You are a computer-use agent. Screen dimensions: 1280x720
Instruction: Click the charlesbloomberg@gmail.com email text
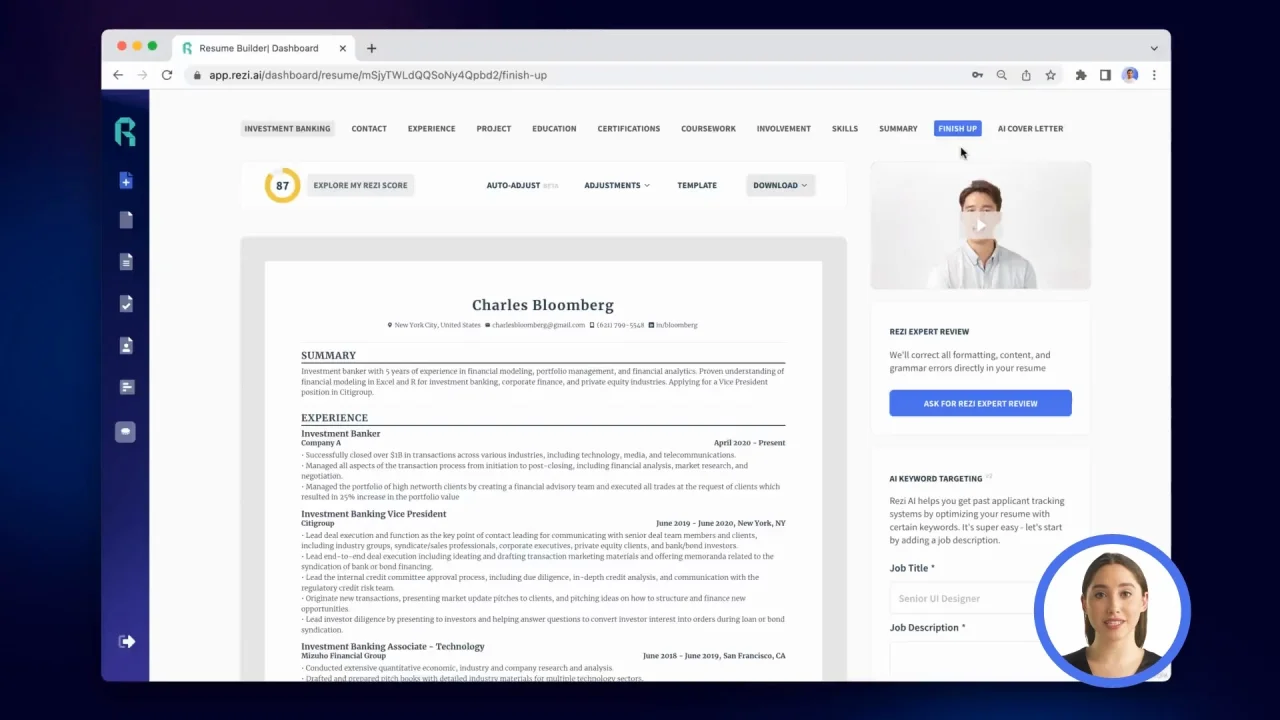coord(538,325)
